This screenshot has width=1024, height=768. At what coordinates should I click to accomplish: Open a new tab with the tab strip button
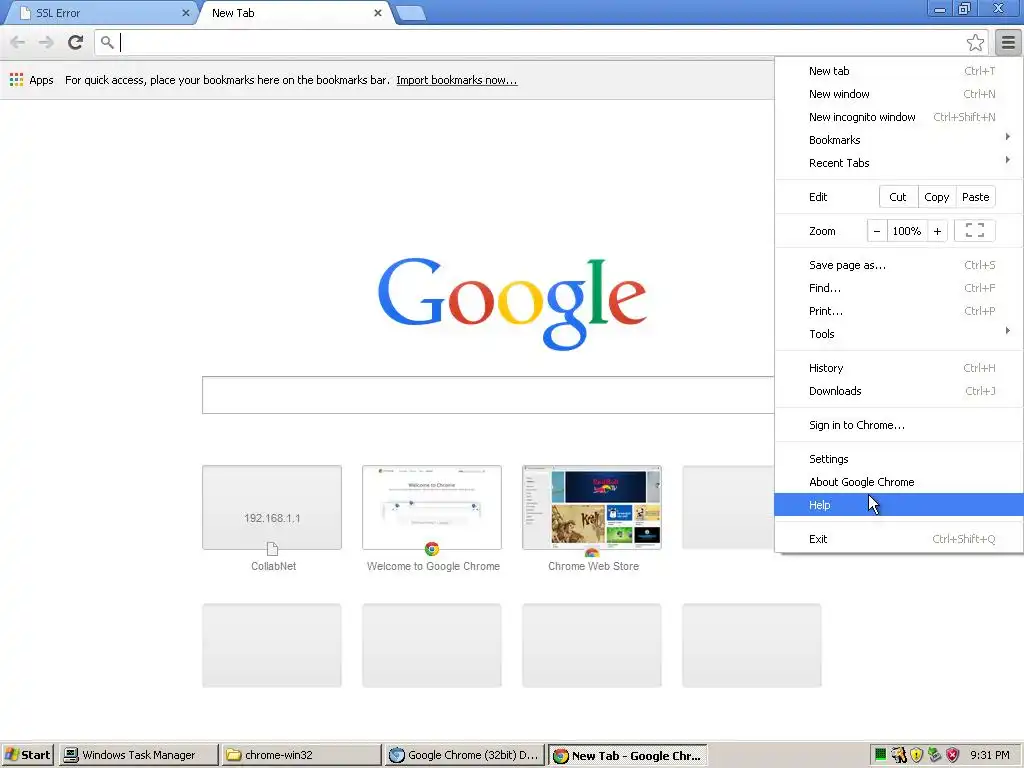tap(411, 13)
